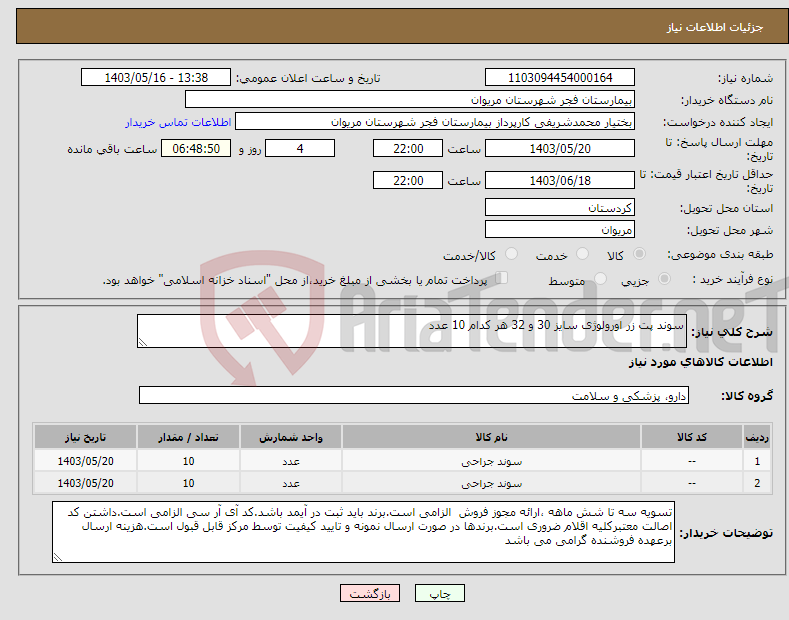Click the general description text area سوند پت زر
Screen dimensions: 789x620
coord(412,331)
